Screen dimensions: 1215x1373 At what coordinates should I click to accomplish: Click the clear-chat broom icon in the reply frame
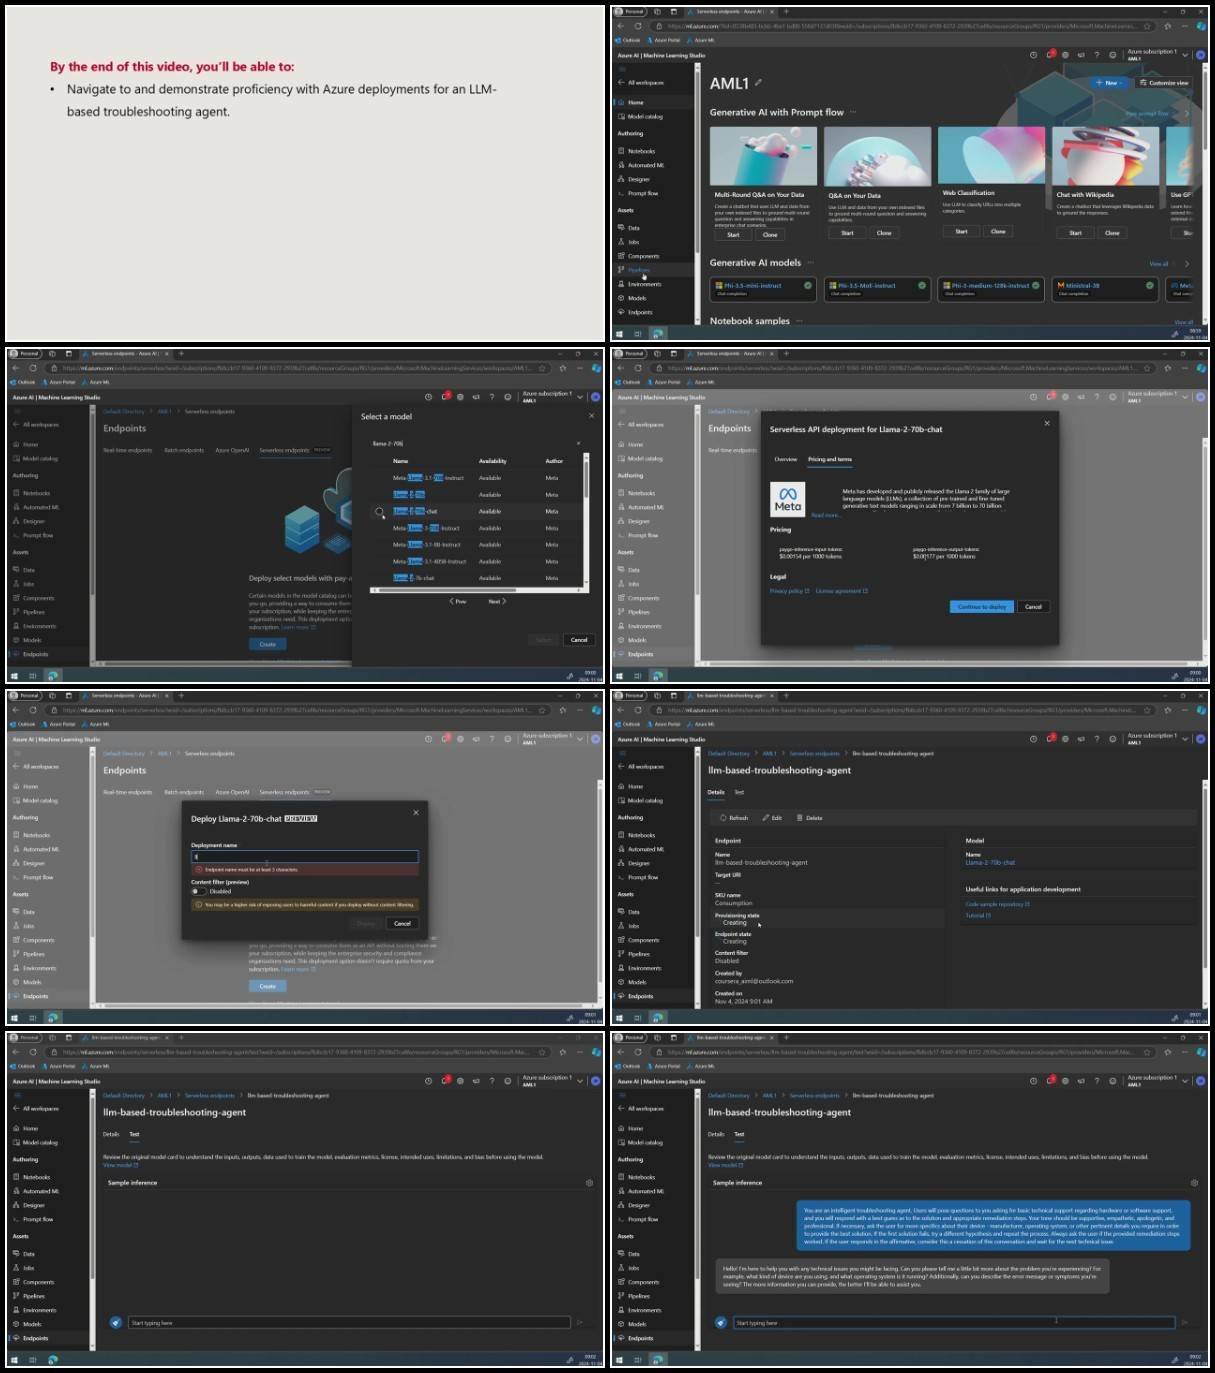pos(720,1322)
